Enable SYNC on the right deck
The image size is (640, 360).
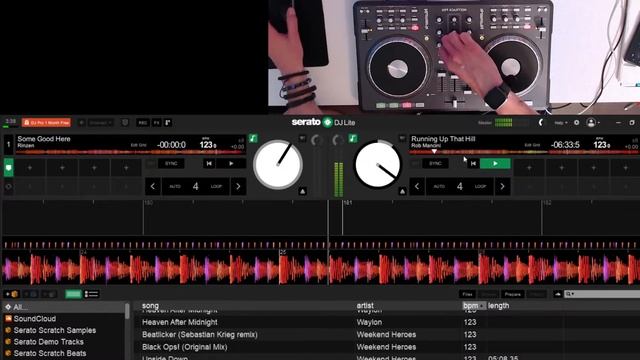[435, 164]
